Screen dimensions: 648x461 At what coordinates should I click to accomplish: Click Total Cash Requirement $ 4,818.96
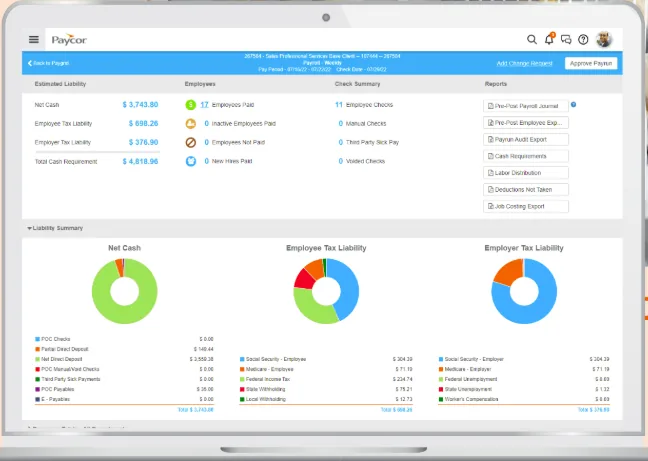click(x=140, y=162)
